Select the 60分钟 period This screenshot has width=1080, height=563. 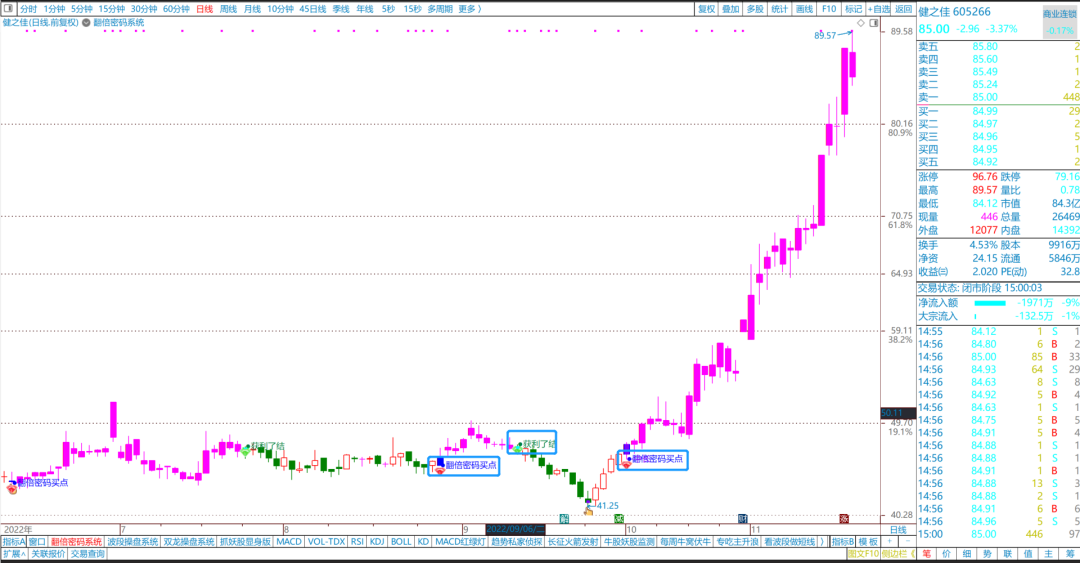tap(176, 9)
